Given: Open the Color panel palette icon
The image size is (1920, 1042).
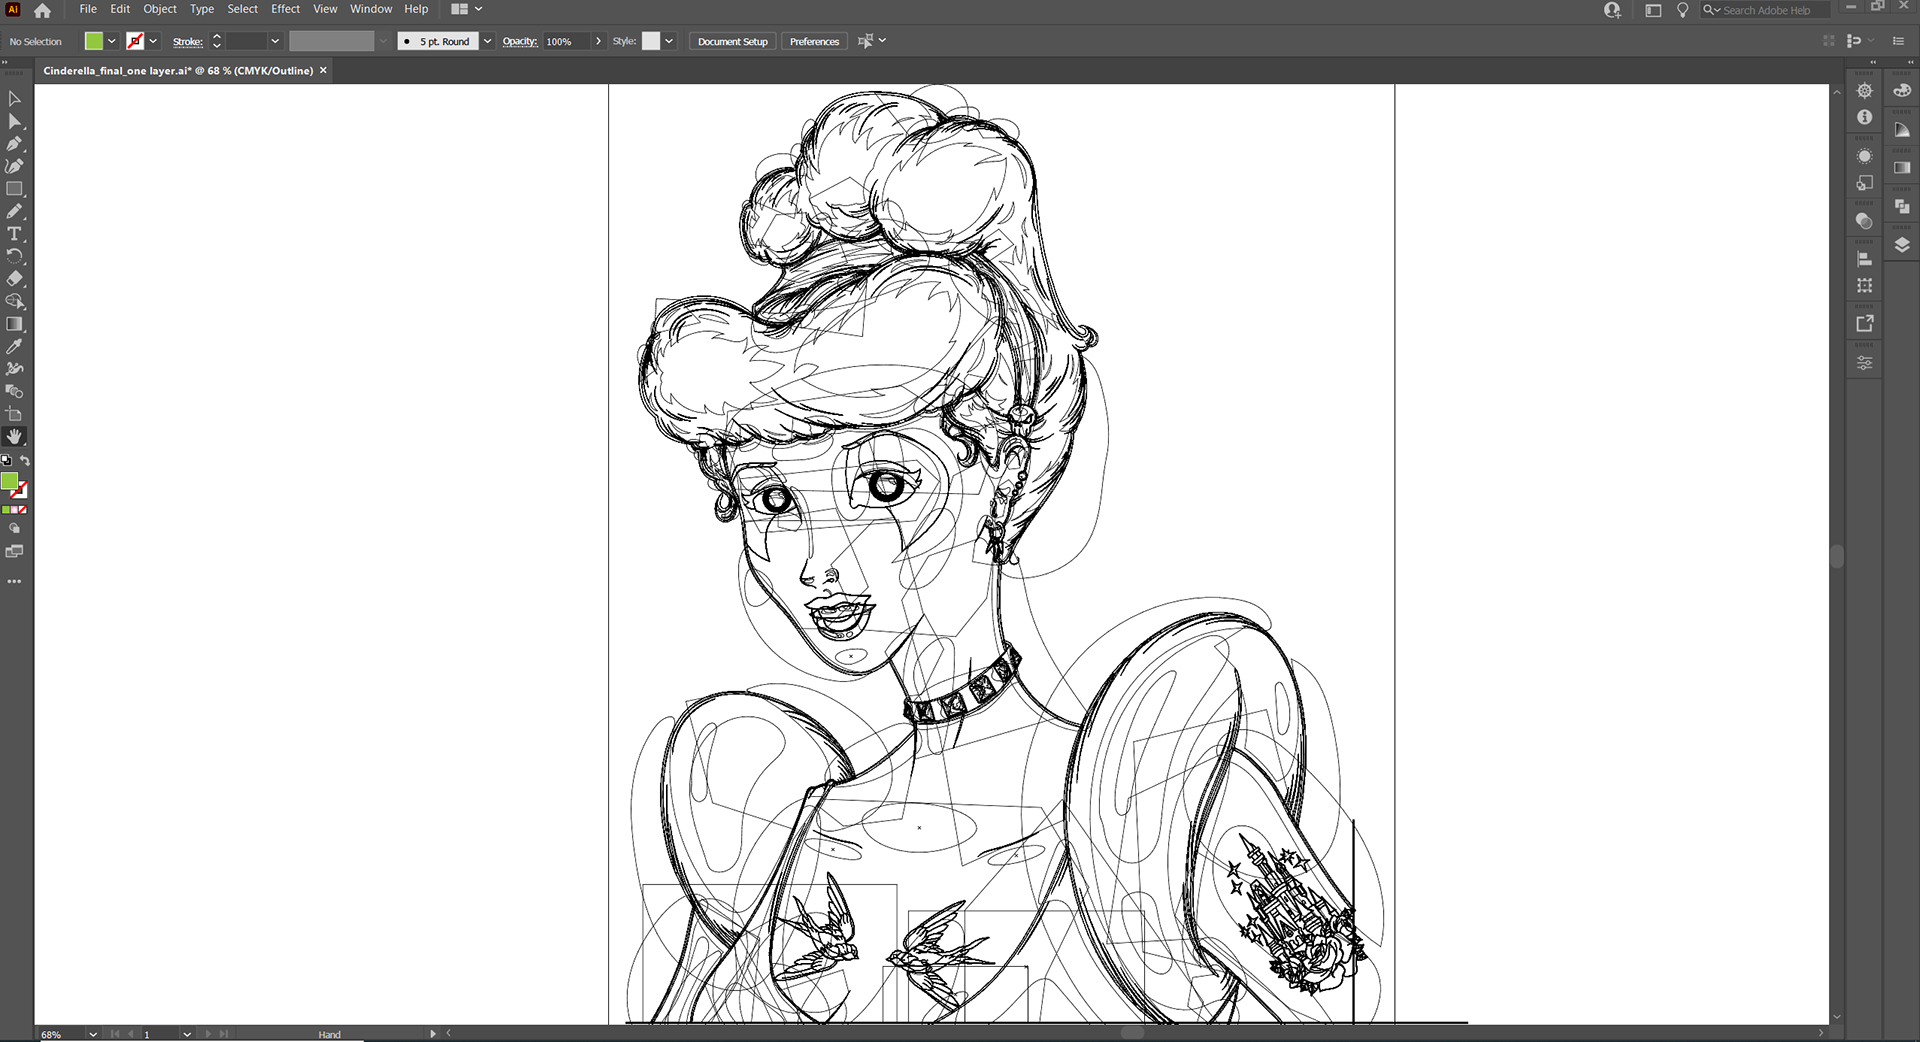Looking at the screenshot, I should click(x=1901, y=91).
